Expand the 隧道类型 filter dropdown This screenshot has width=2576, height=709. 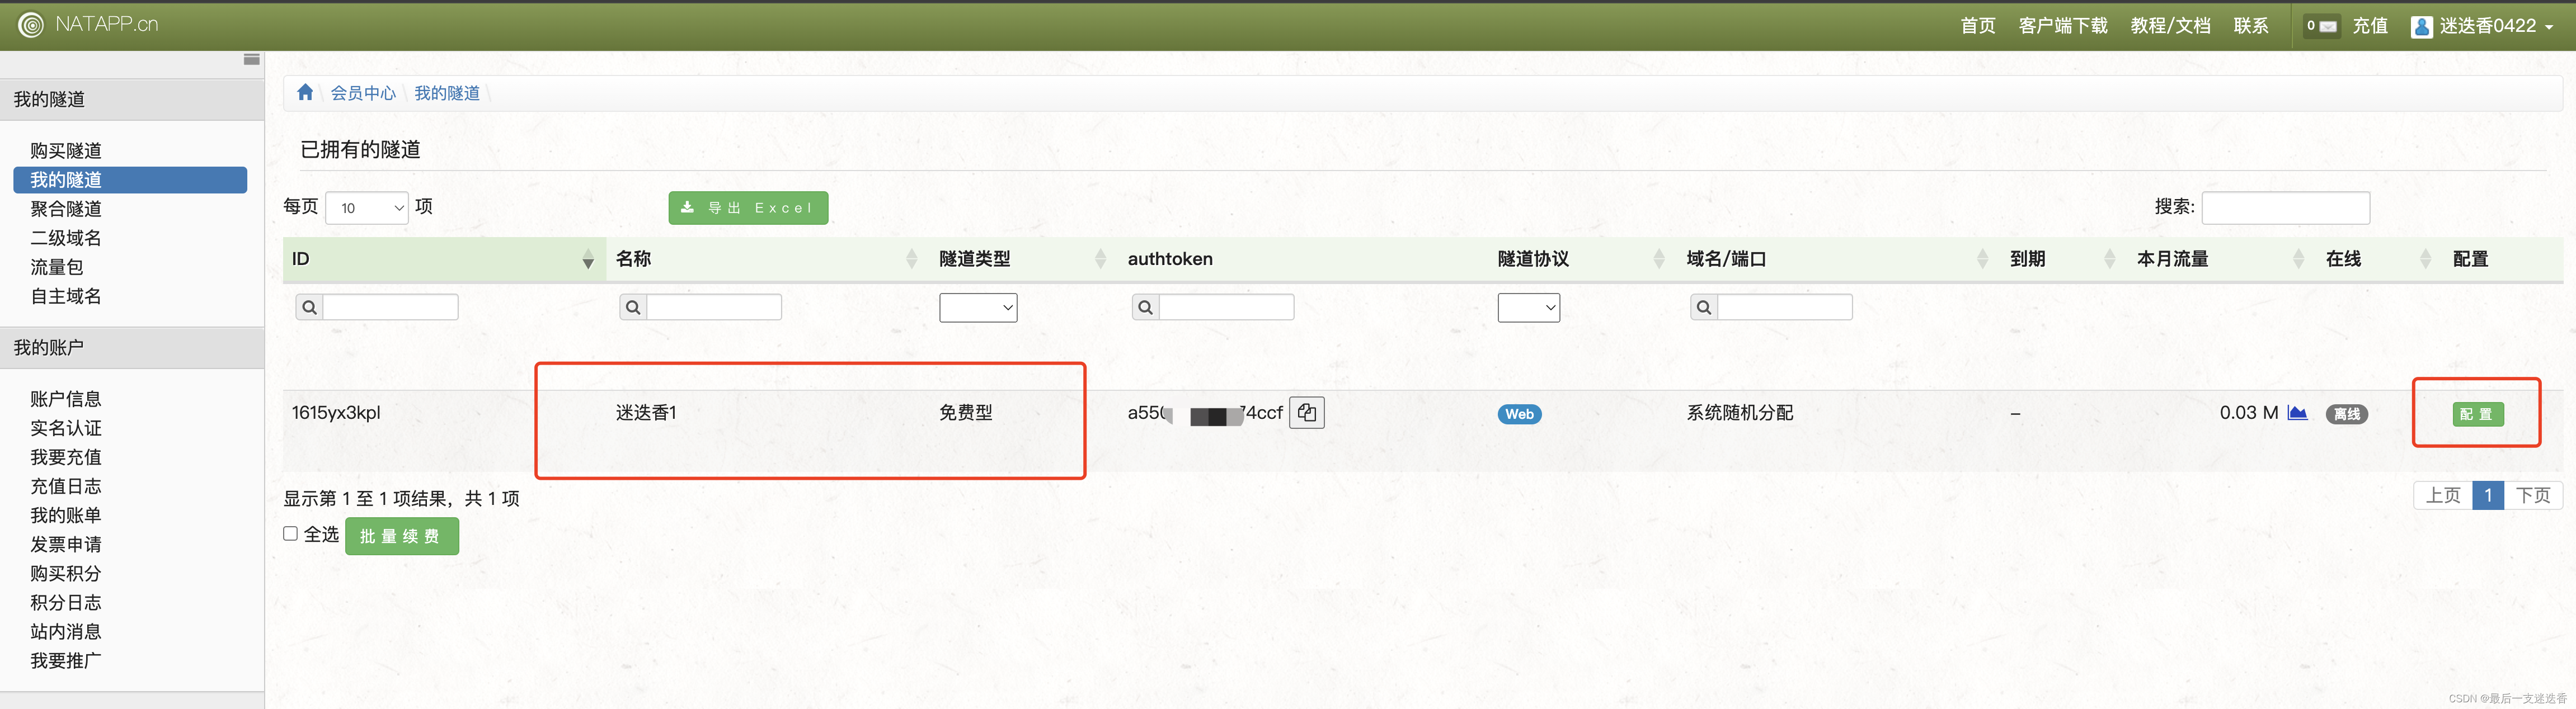[977, 308]
